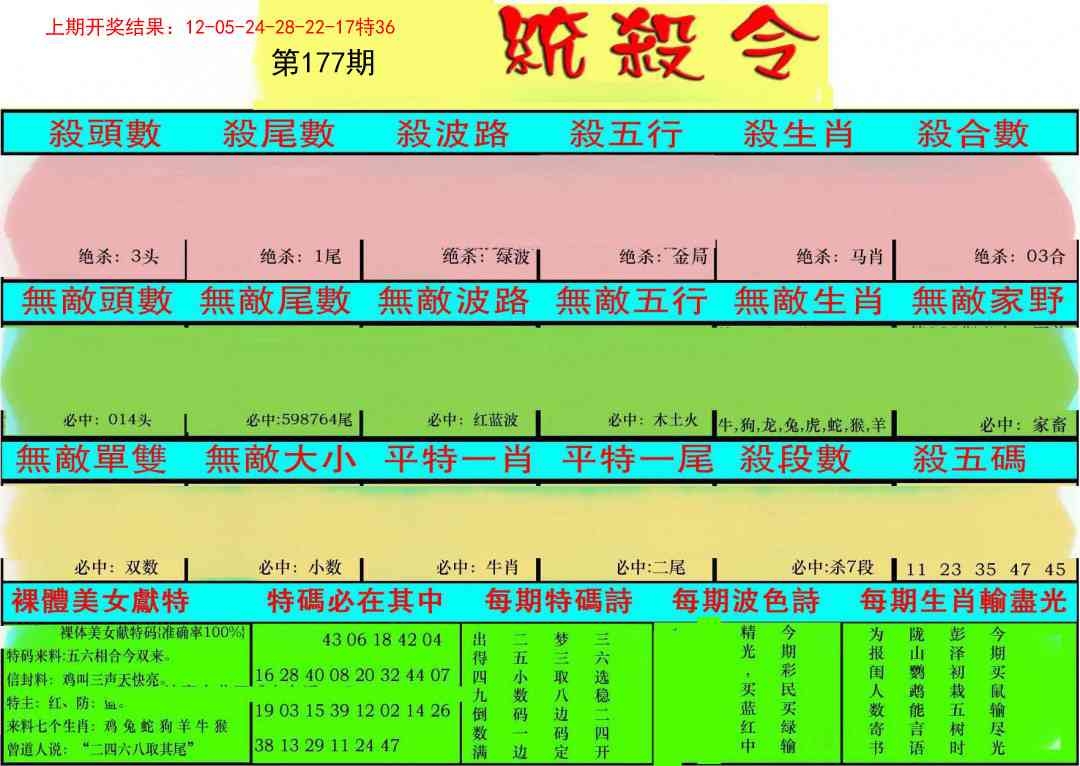Click the 上期开奖结果 line at top
The width and height of the screenshot is (1080, 766).
[220, 28]
